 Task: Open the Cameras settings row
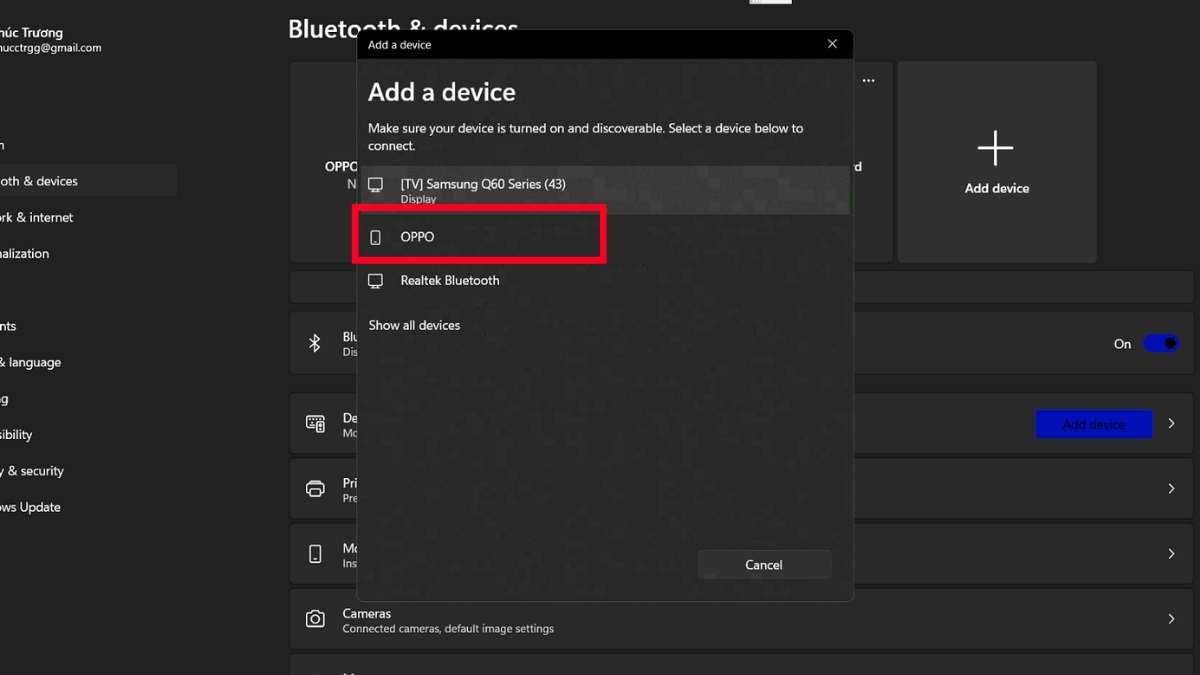click(x=743, y=620)
